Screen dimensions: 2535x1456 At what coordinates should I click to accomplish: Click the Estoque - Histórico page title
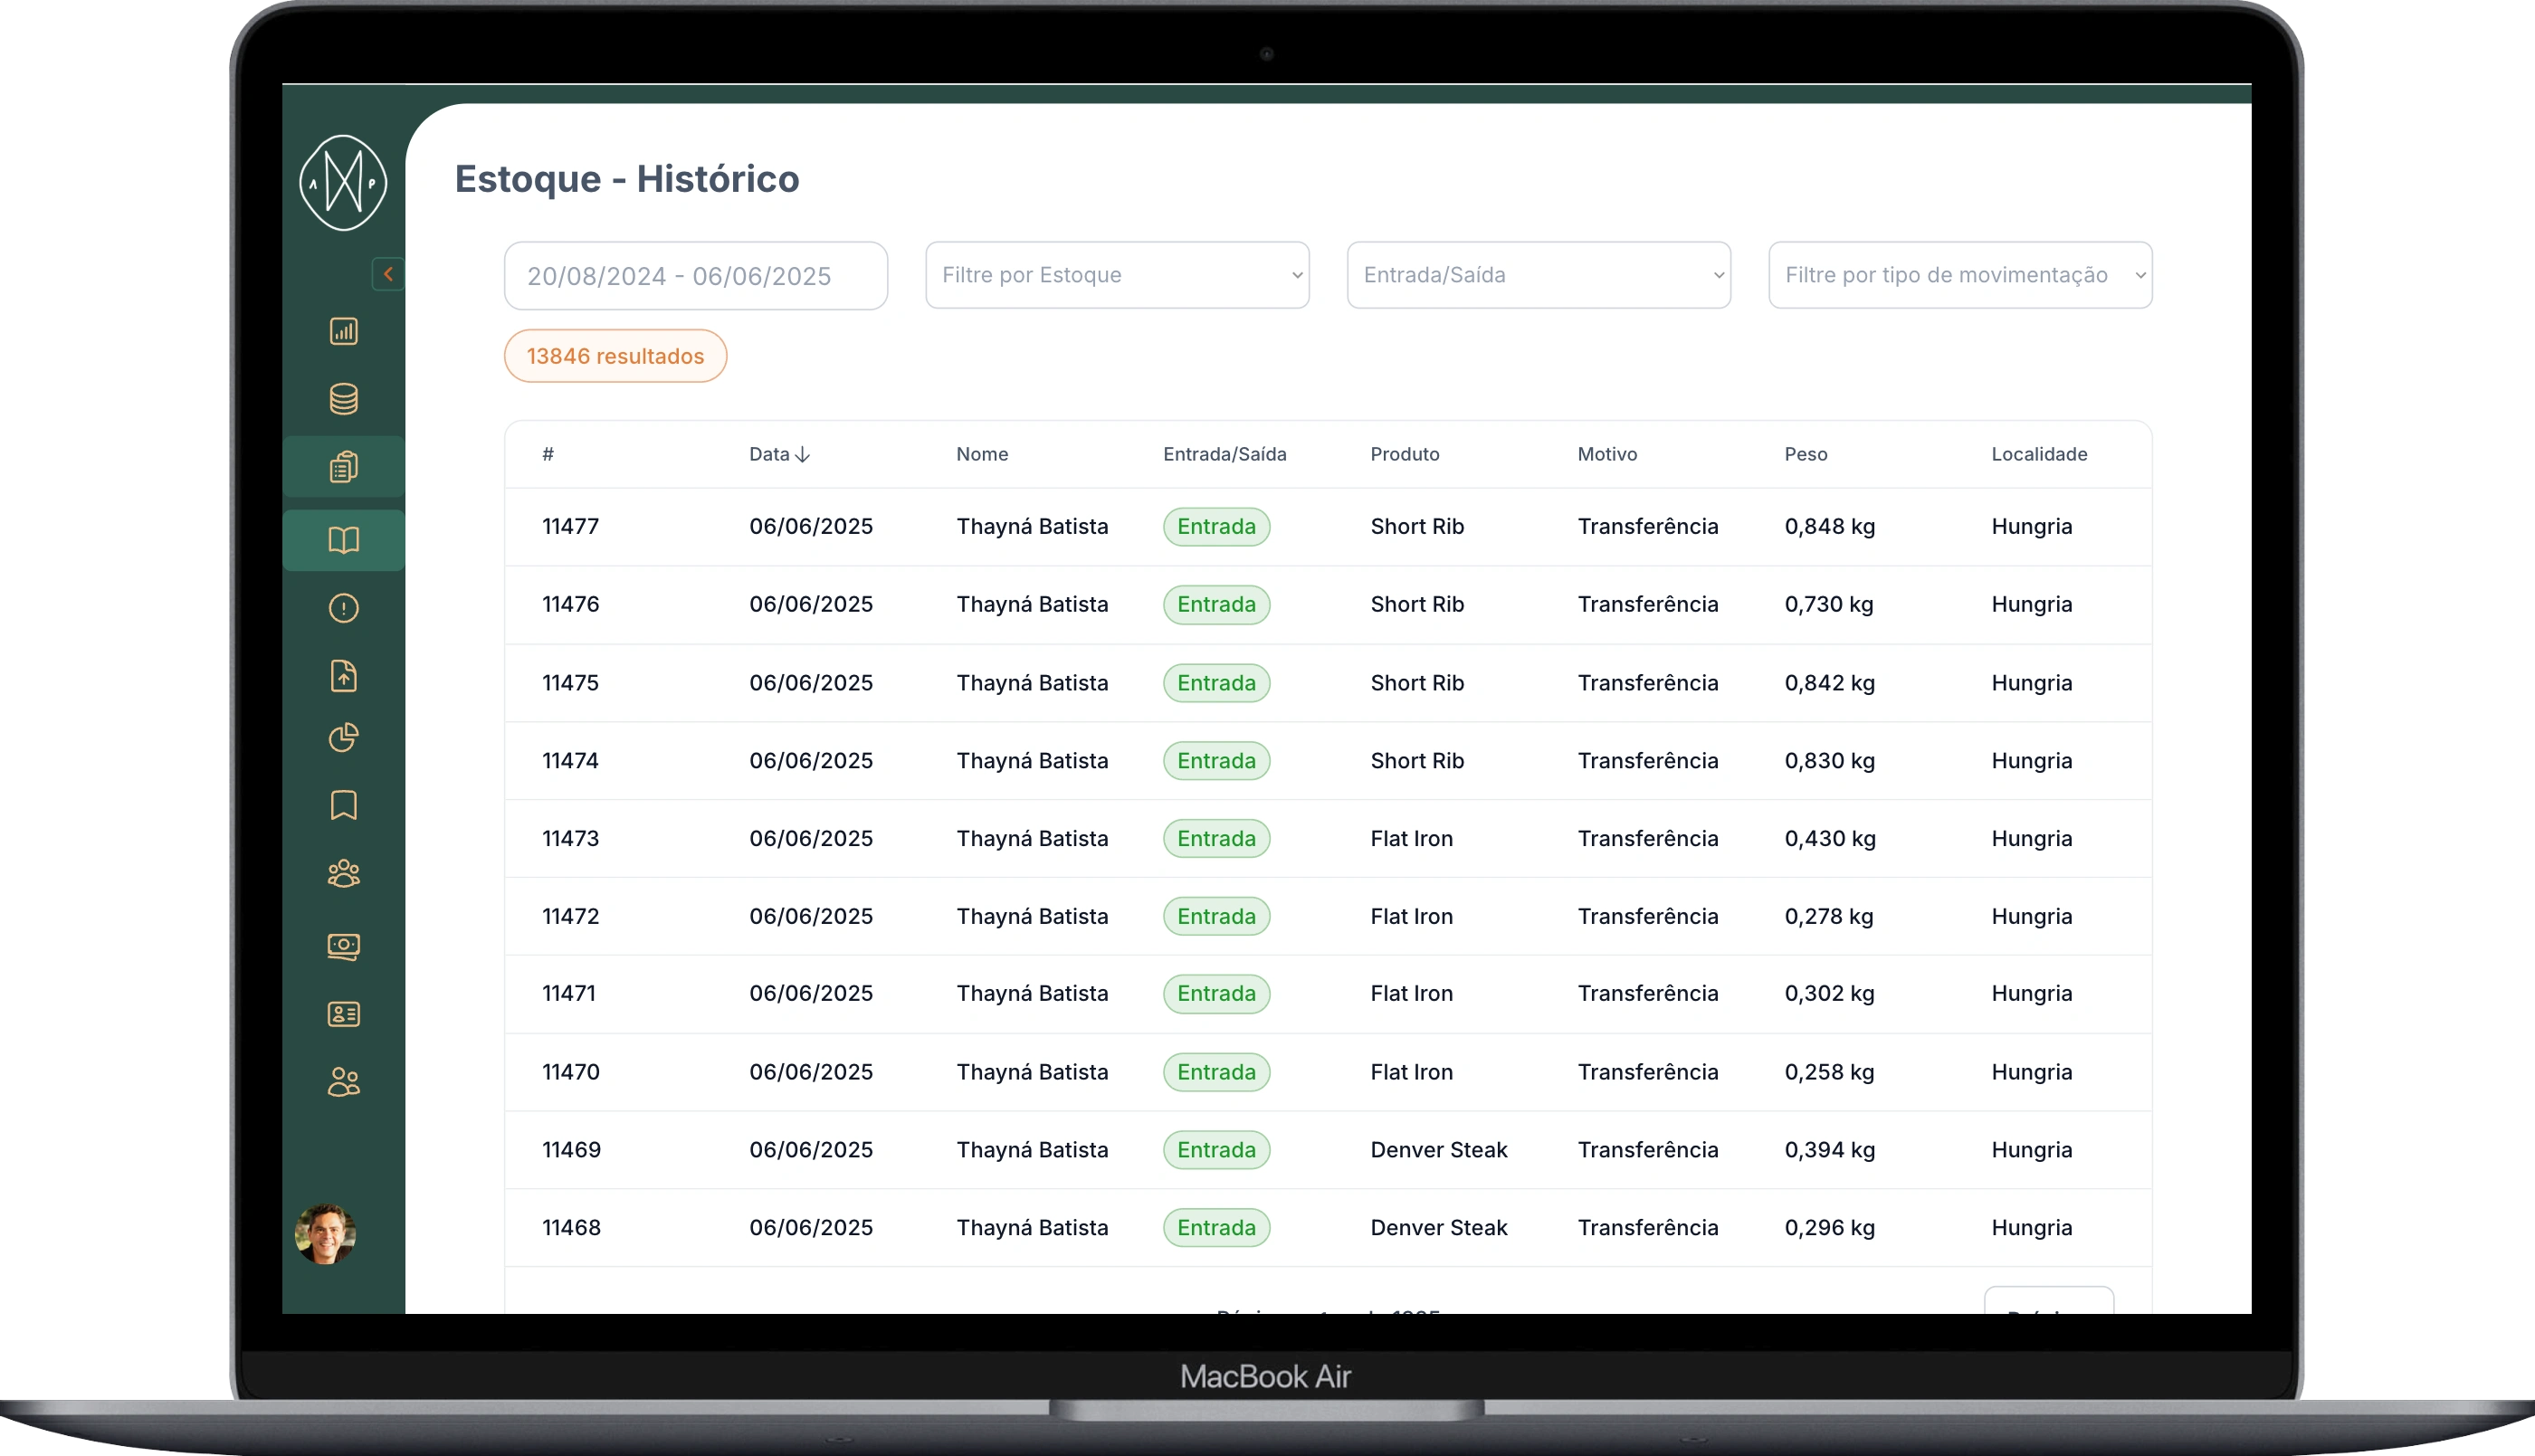(x=626, y=180)
